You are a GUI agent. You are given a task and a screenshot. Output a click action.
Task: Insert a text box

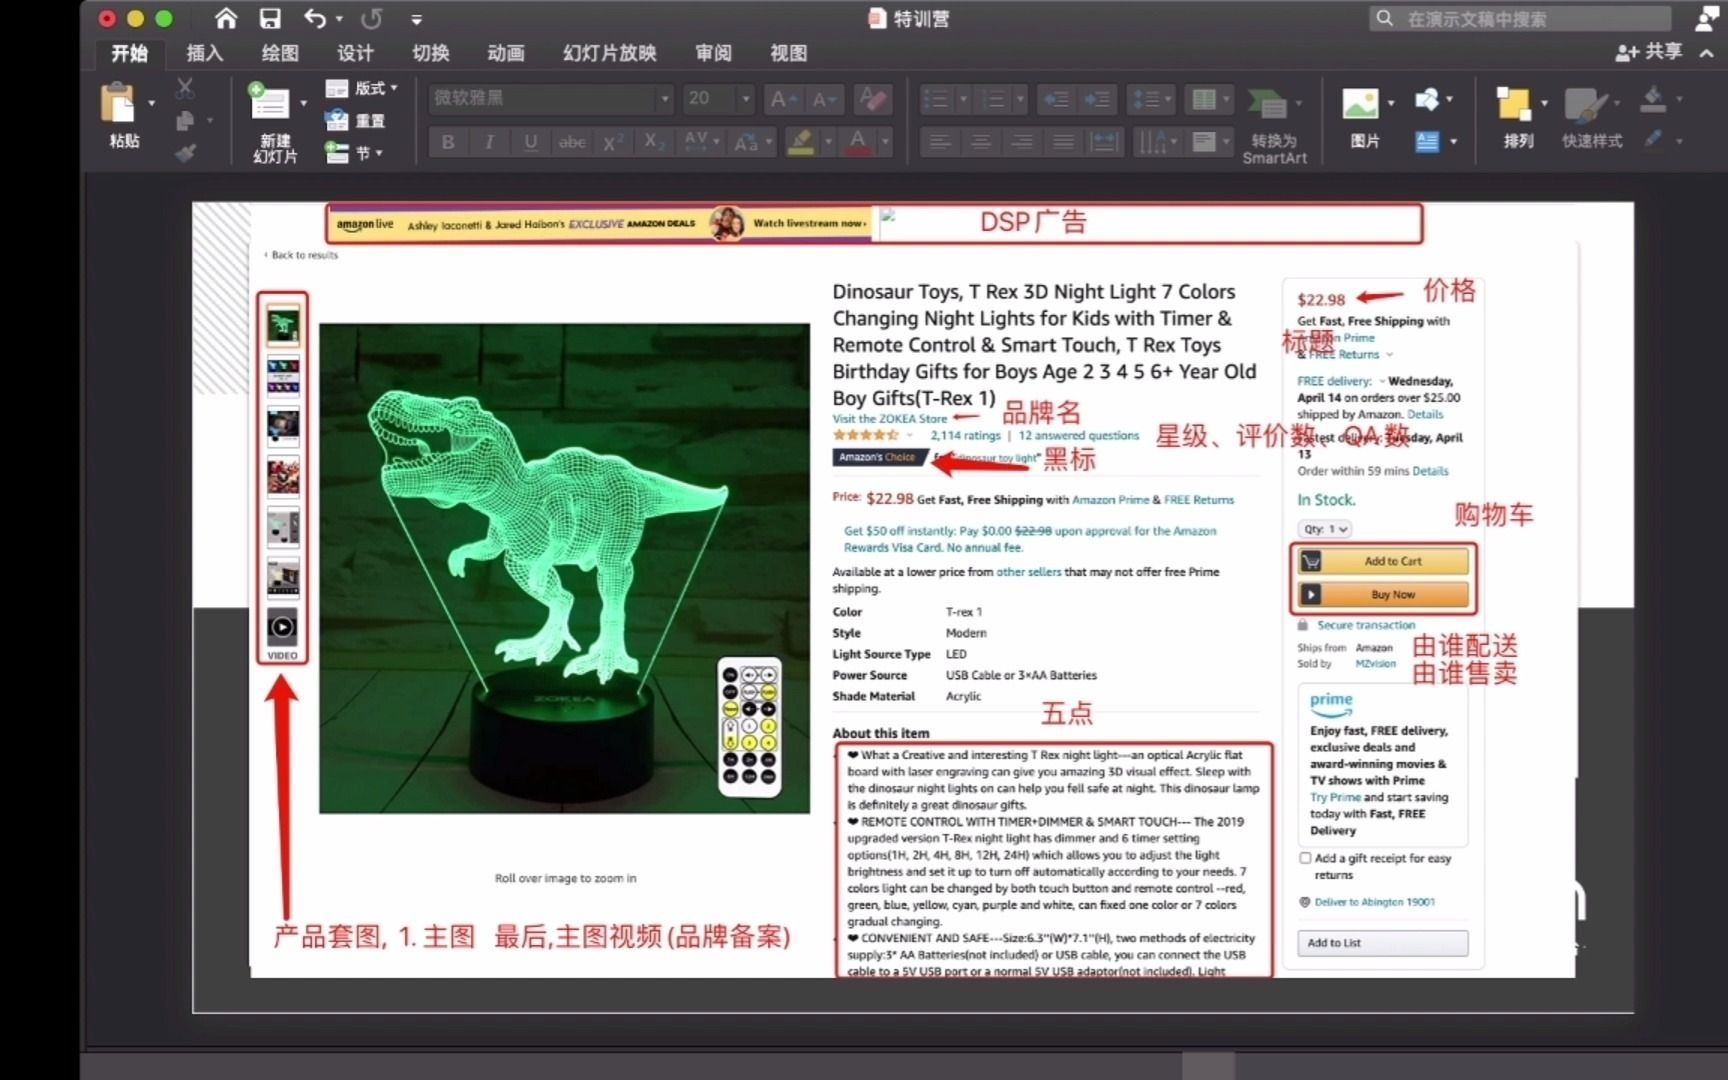(1427, 142)
